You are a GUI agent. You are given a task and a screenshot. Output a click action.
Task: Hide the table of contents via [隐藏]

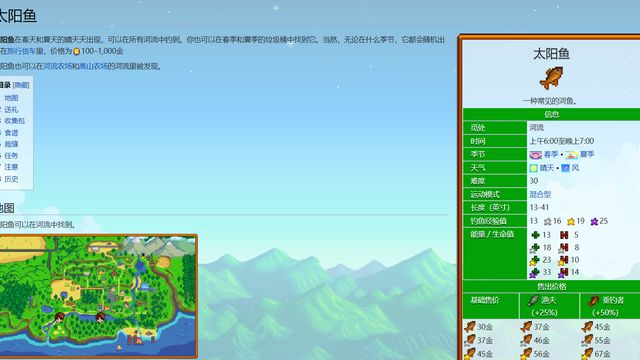(21, 85)
